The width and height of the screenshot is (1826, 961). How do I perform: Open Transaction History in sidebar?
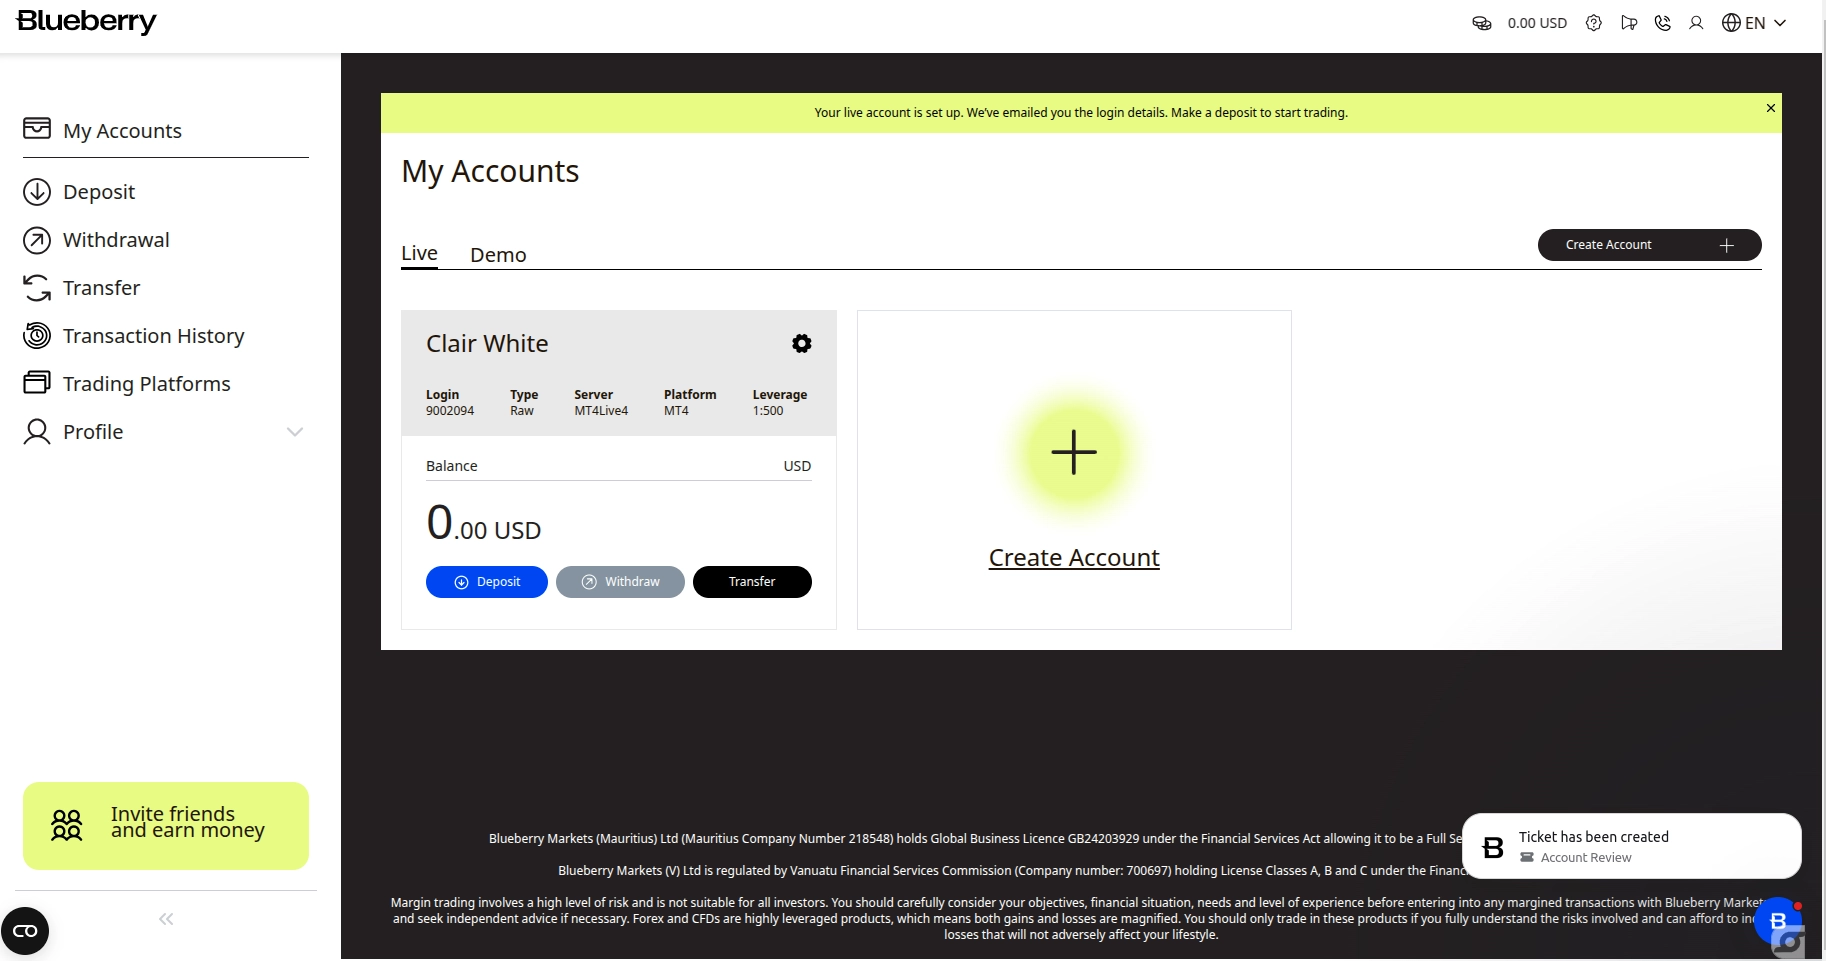click(153, 336)
